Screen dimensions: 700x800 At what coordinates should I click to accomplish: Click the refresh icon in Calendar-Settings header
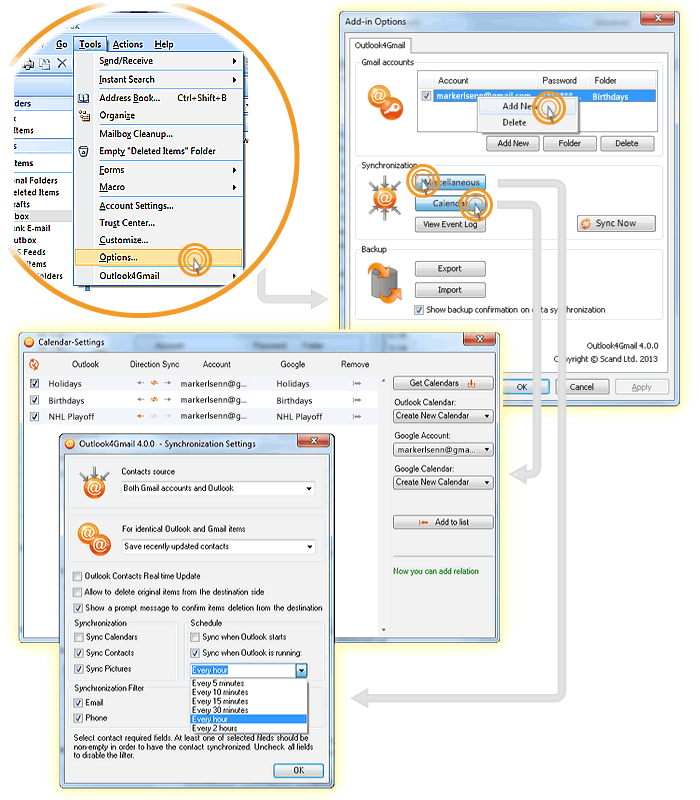34,364
